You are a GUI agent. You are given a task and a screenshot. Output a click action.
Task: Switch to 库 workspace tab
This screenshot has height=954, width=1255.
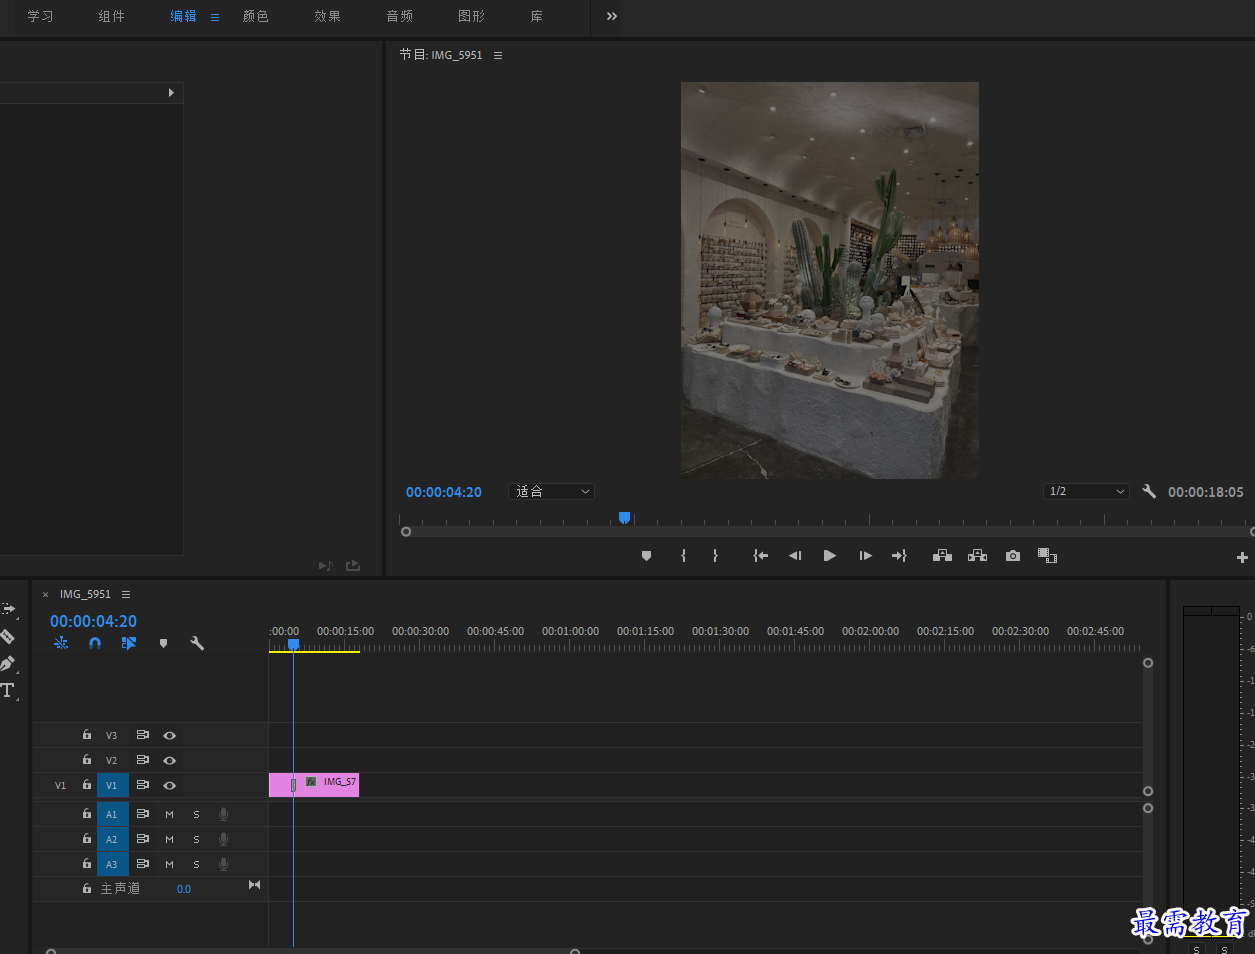(x=537, y=16)
